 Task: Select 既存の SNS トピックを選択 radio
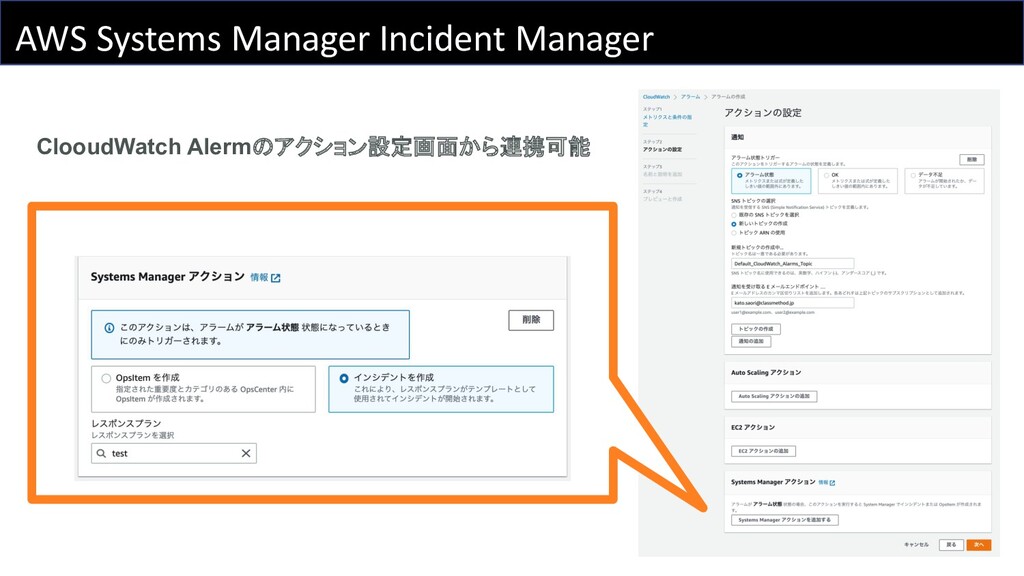[x=733, y=215]
